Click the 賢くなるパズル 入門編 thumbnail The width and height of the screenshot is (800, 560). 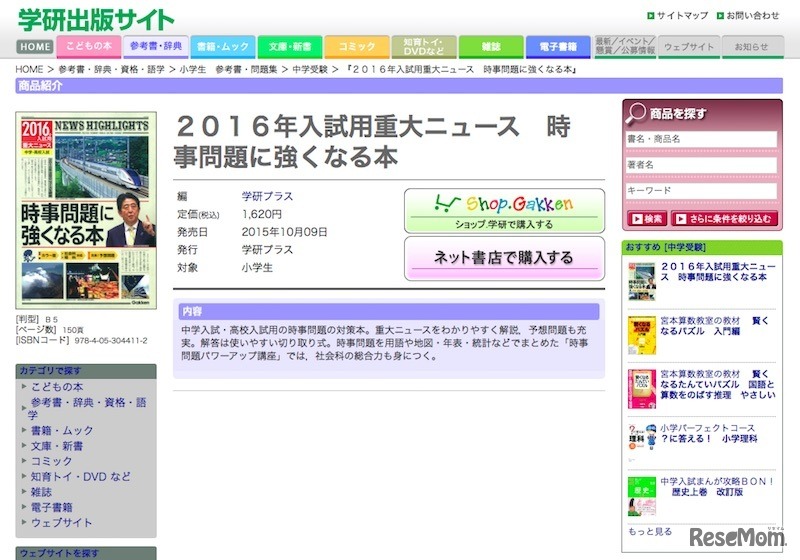(x=641, y=335)
